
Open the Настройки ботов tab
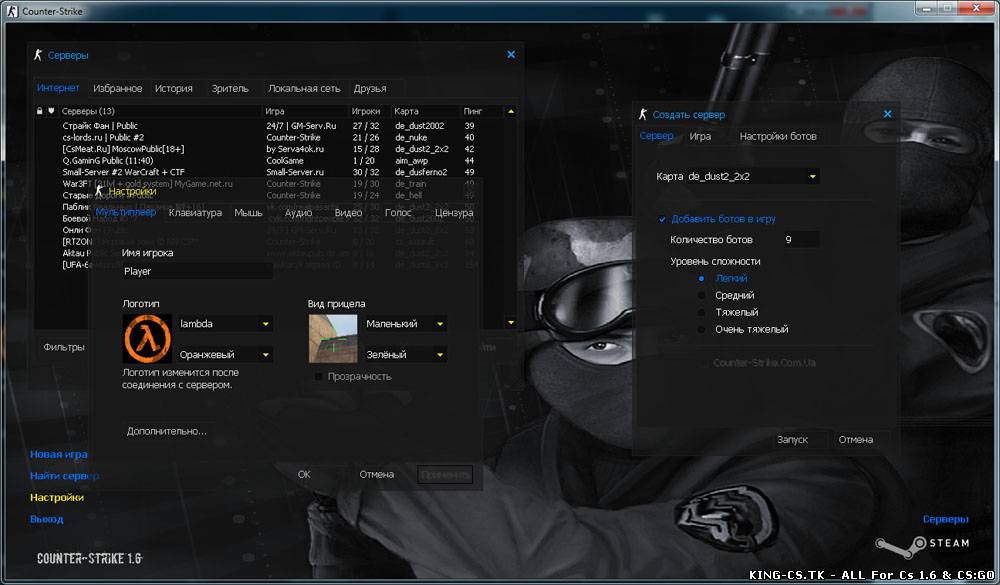pyautogui.click(x=778, y=137)
